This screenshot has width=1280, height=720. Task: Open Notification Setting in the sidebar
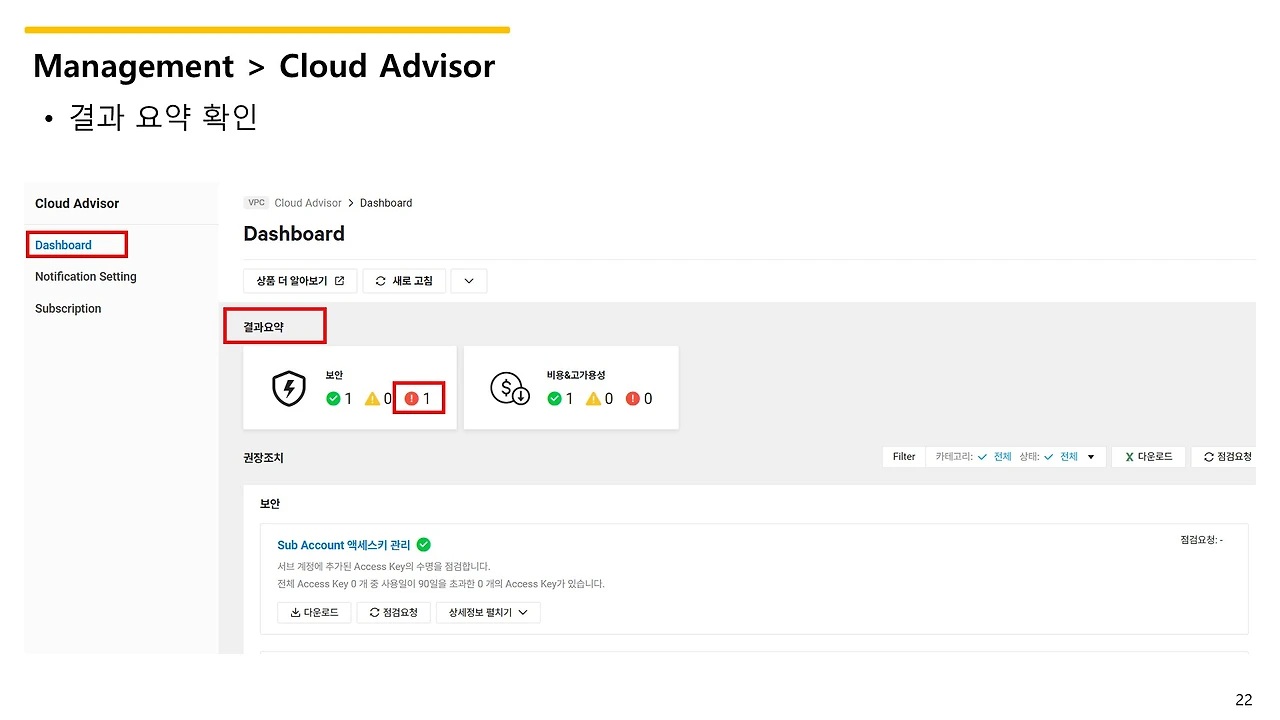(86, 277)
